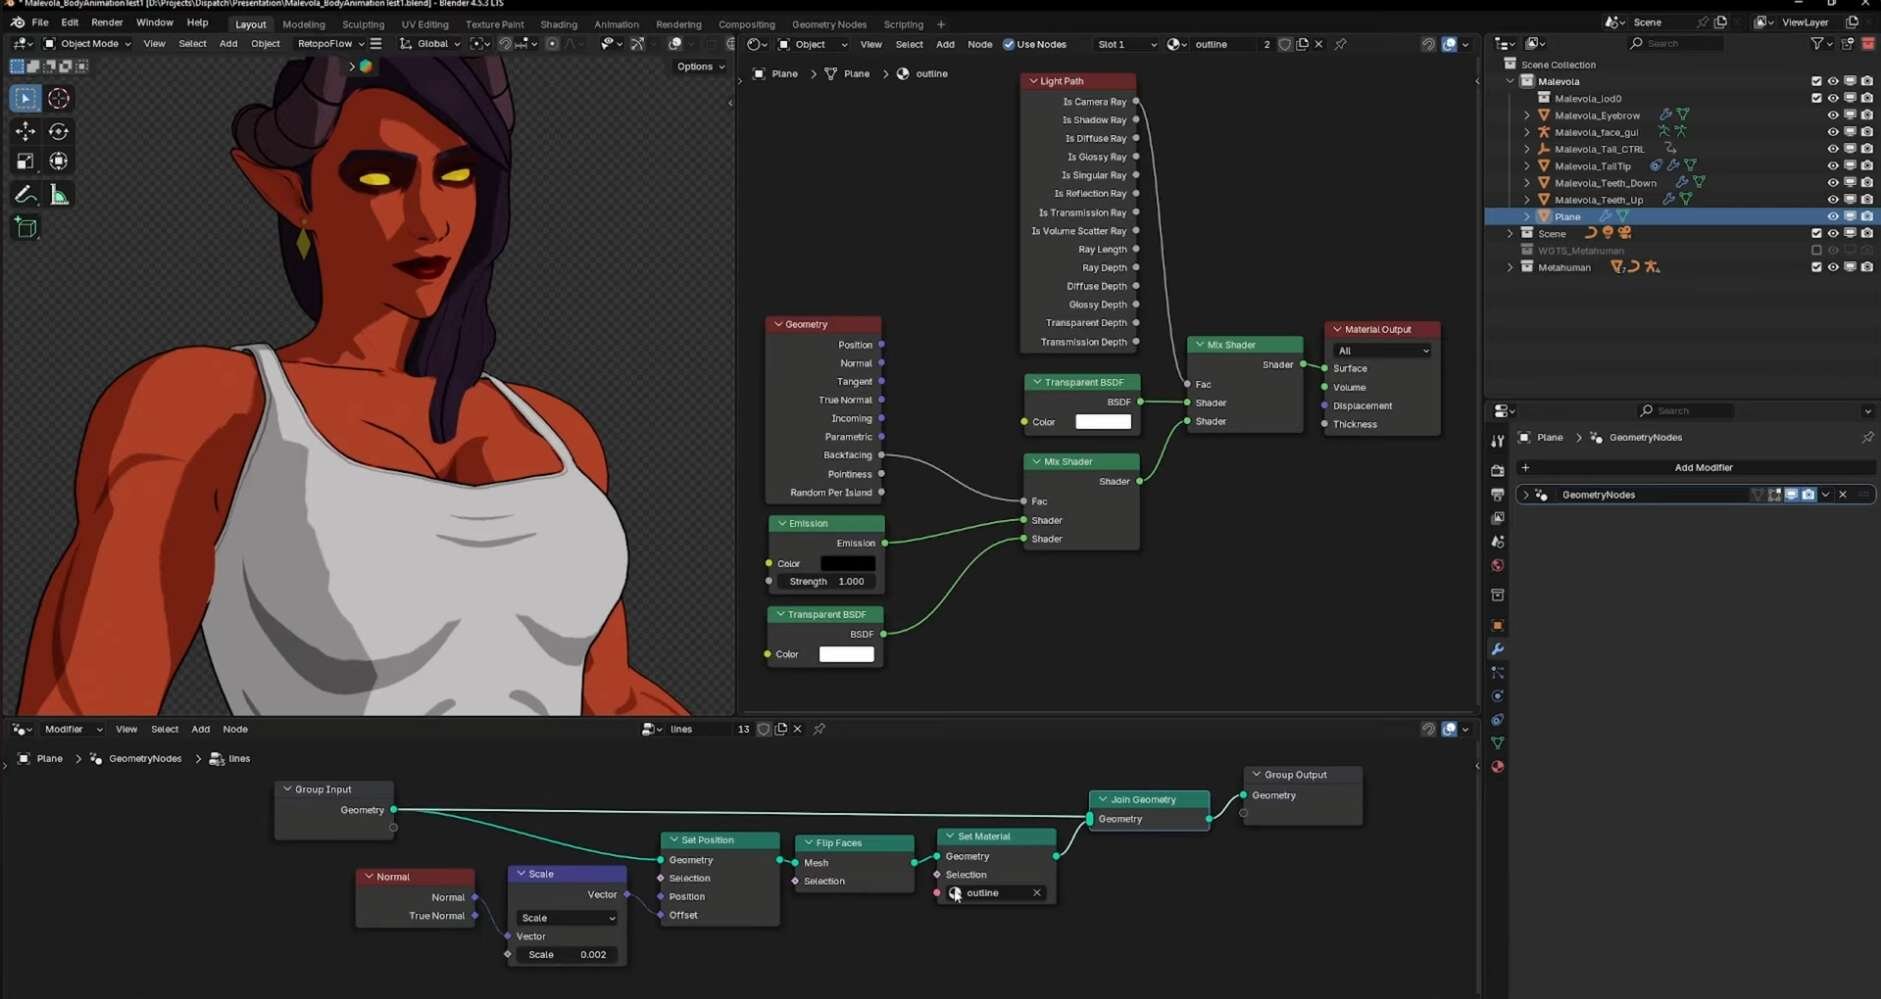Open the Render menu

click(107, 22)
